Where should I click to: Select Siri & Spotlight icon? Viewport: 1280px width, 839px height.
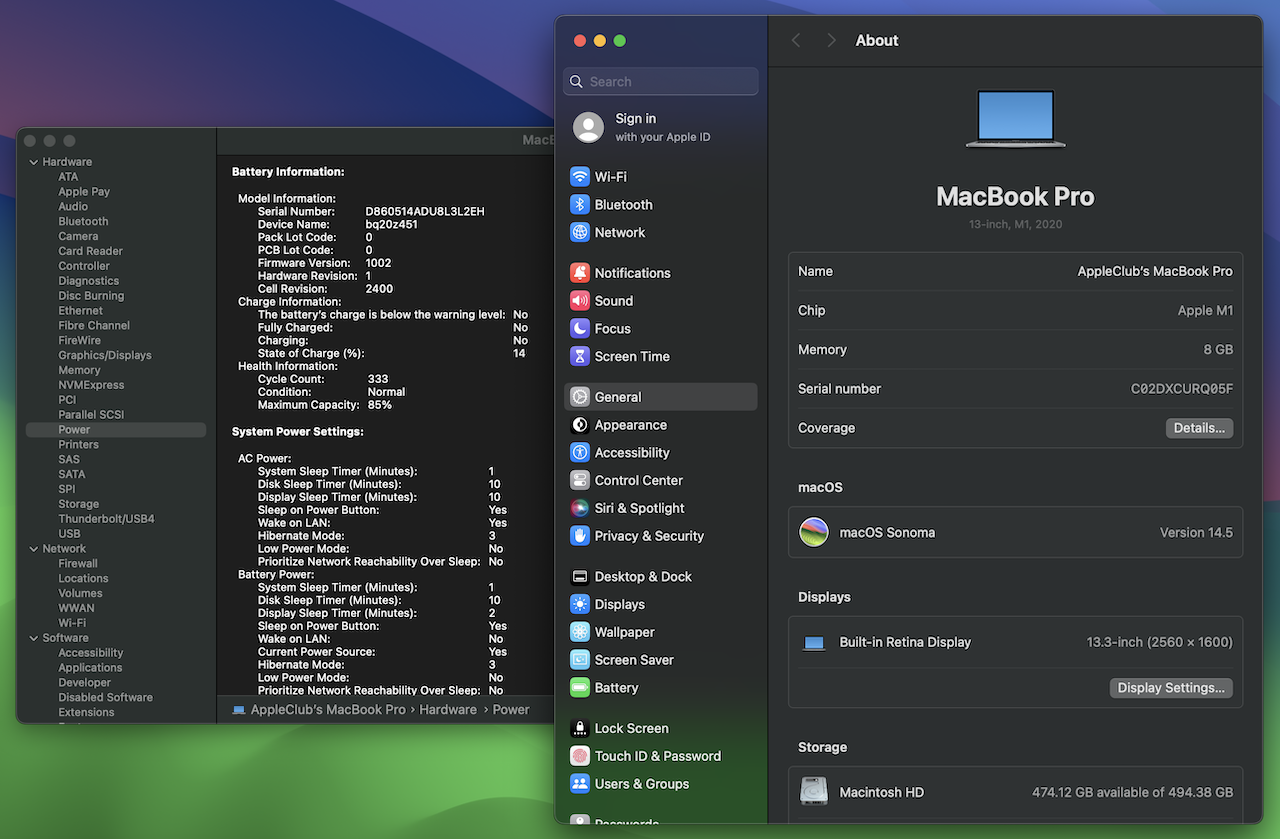pyautogui.click(x=580, y=508)
